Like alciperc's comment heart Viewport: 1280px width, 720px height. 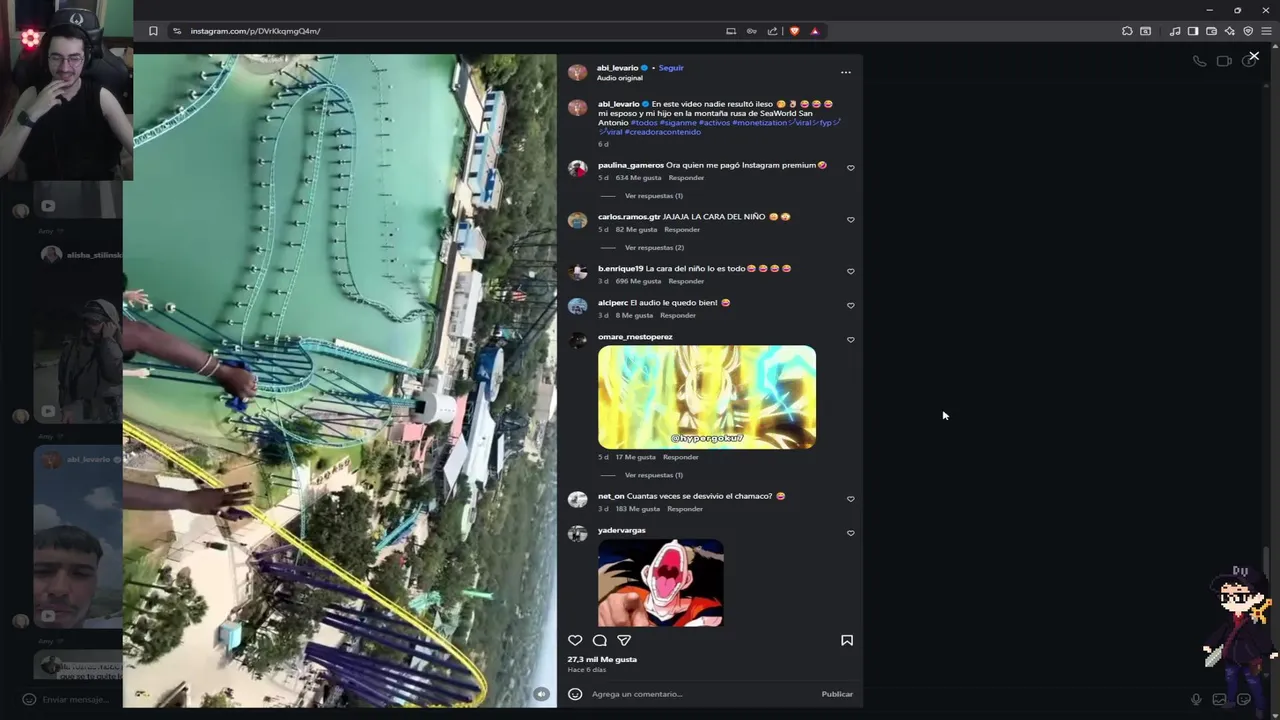[x=851, y=306]
